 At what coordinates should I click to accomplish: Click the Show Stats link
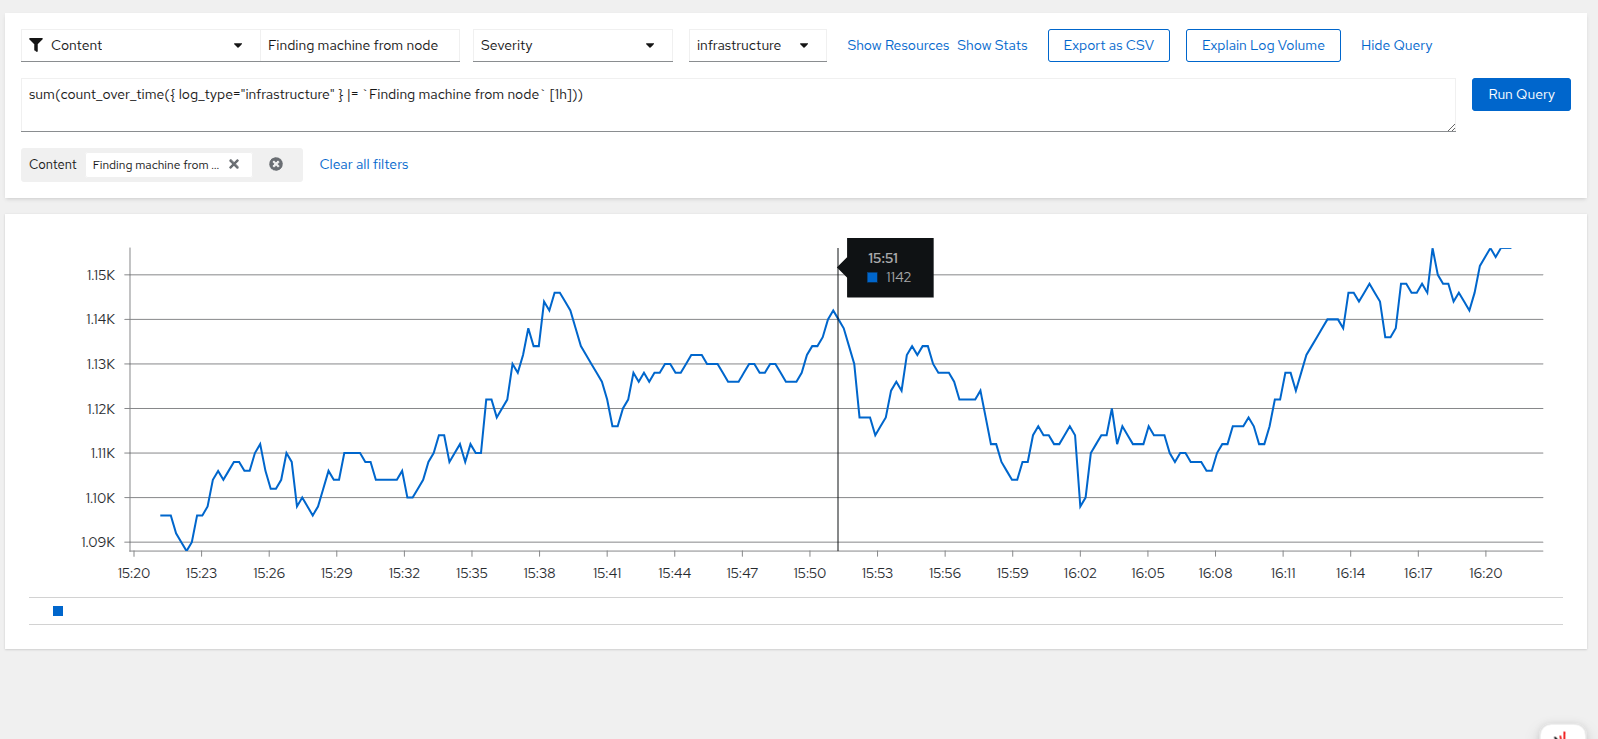click(x=992, y=45)
